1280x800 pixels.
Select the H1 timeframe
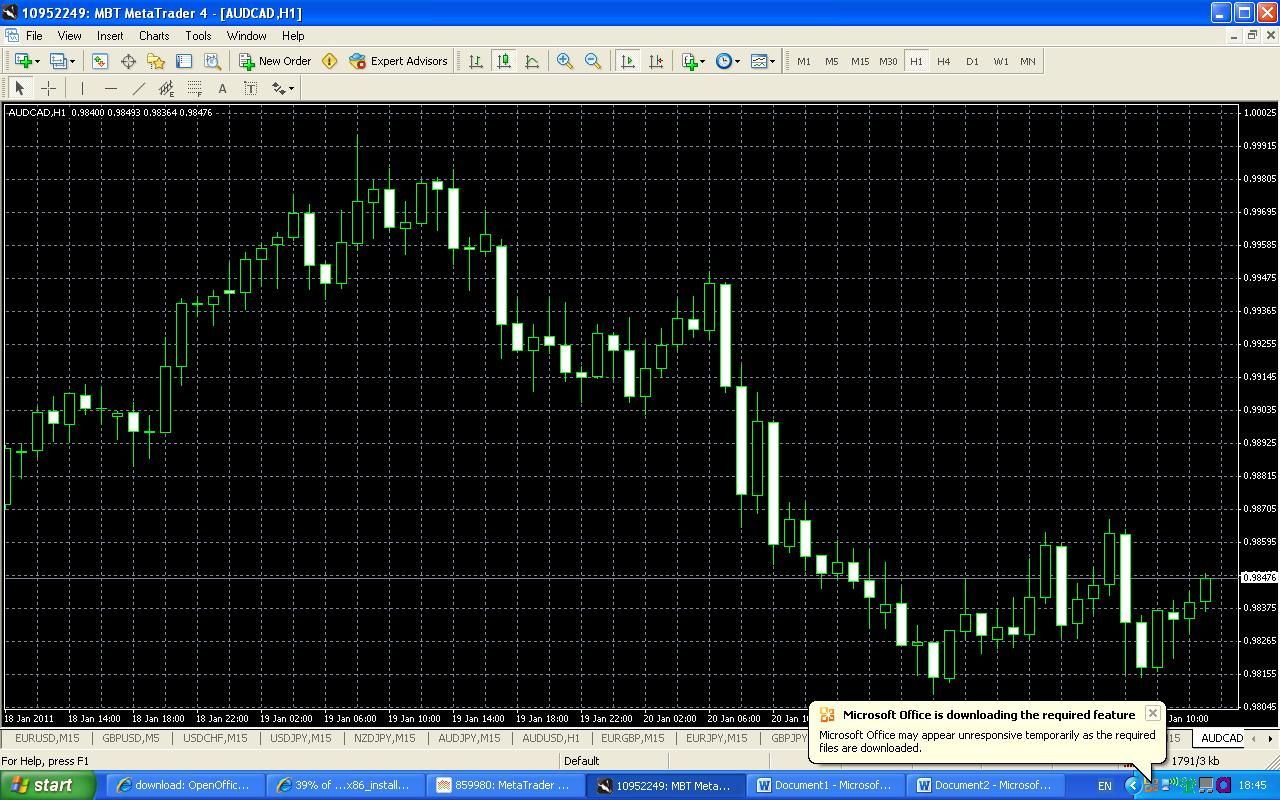916,61
